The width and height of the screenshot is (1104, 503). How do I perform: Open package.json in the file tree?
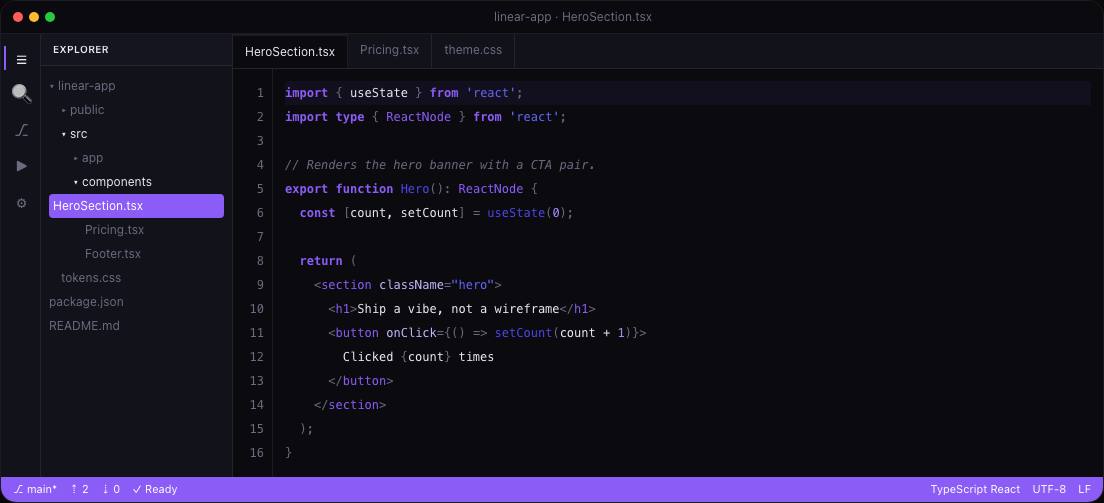point(86,302)
